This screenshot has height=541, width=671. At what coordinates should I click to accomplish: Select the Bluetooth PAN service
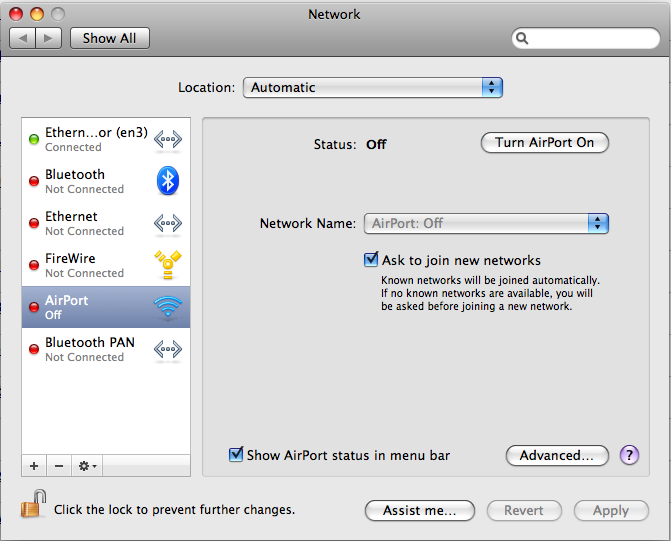click(x=106, y=349)
